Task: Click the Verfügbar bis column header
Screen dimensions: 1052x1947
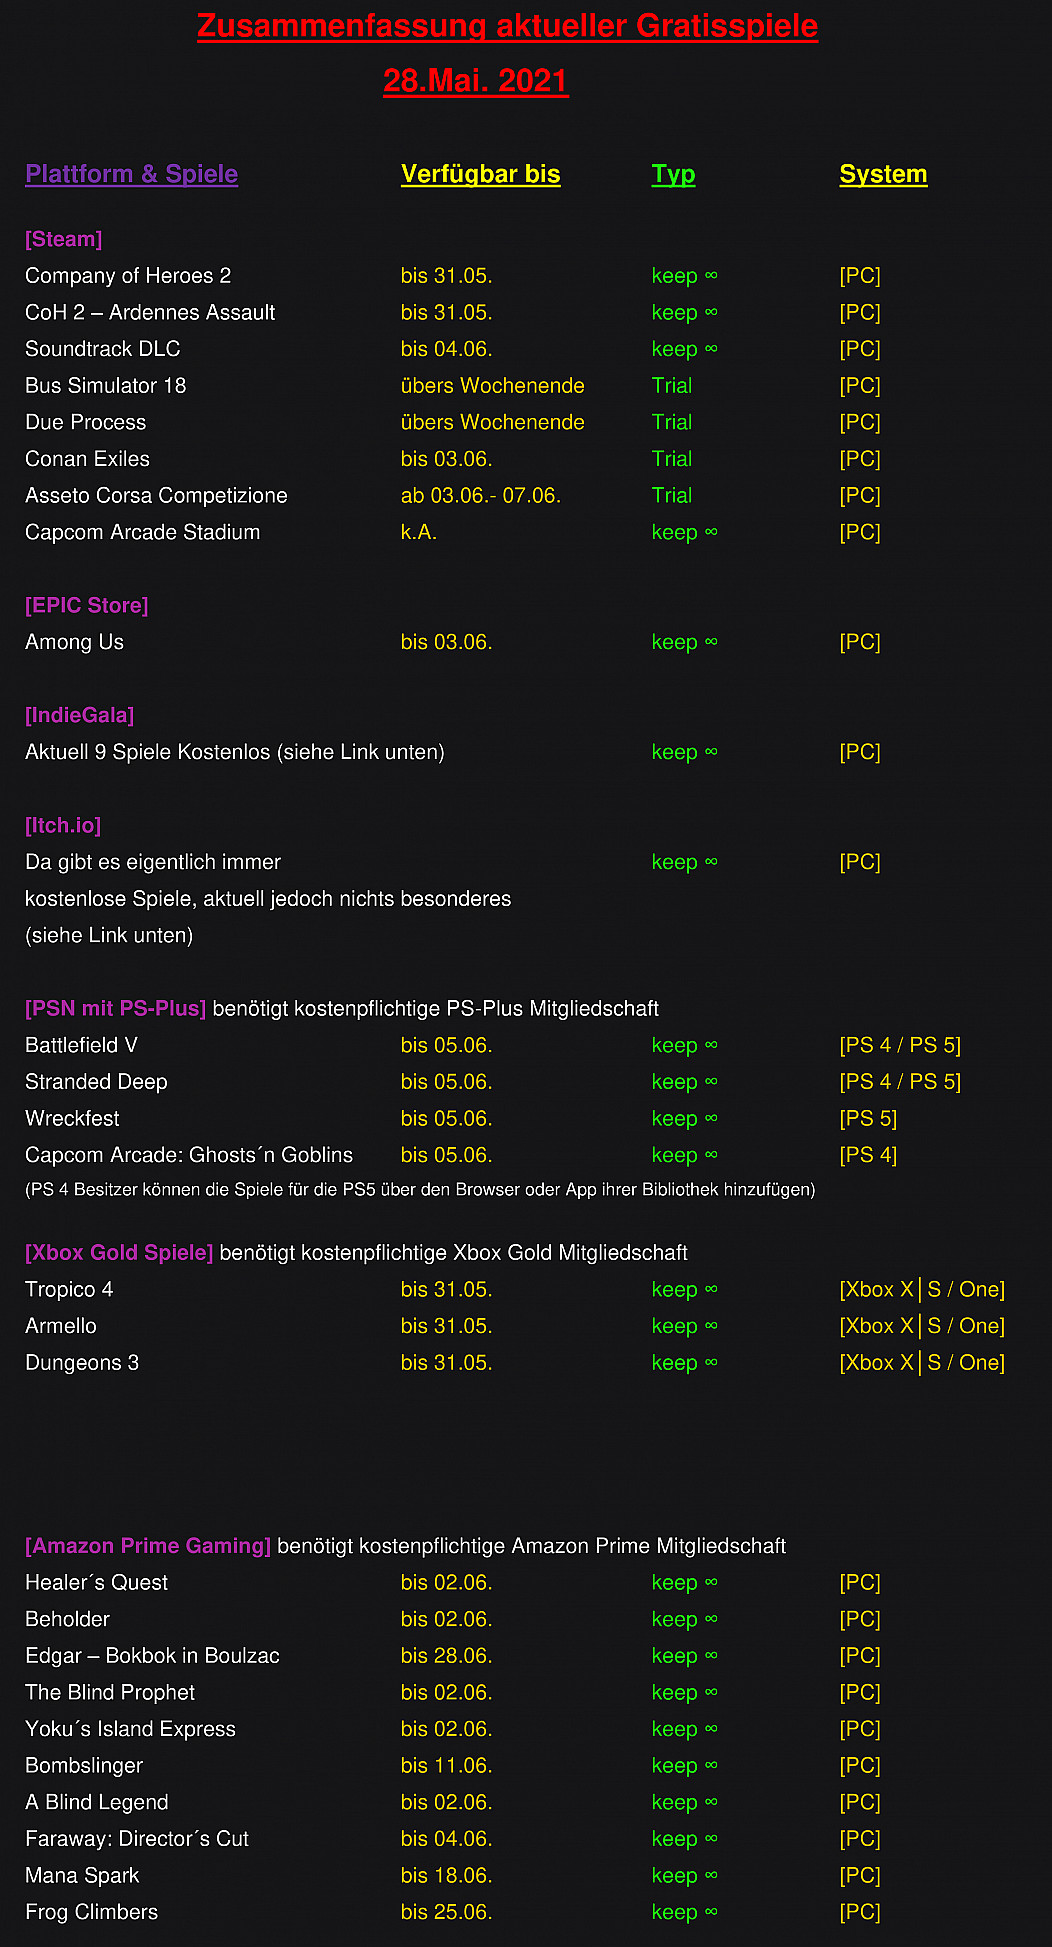Action: tap(480, 174)
